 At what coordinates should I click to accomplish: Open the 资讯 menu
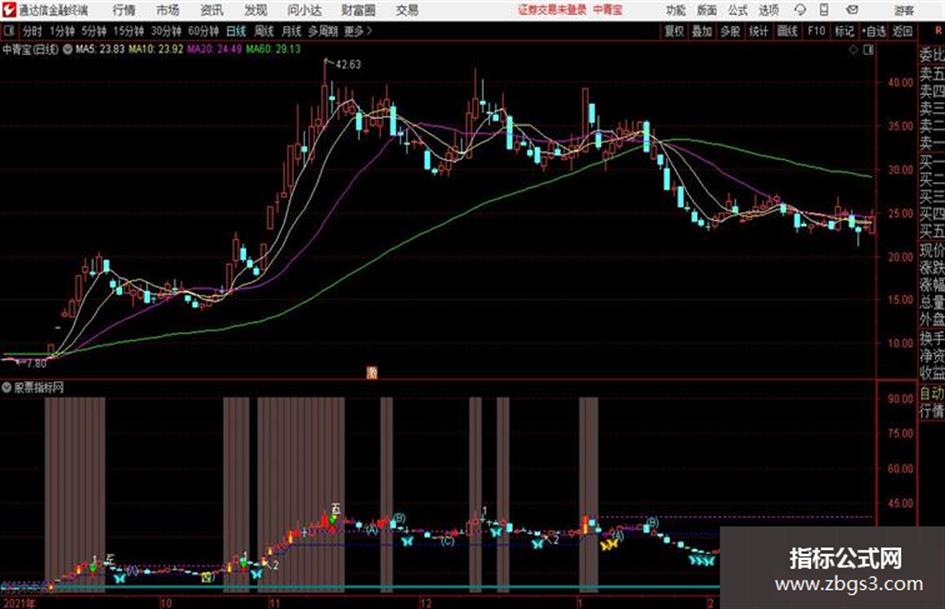(212, 10)
